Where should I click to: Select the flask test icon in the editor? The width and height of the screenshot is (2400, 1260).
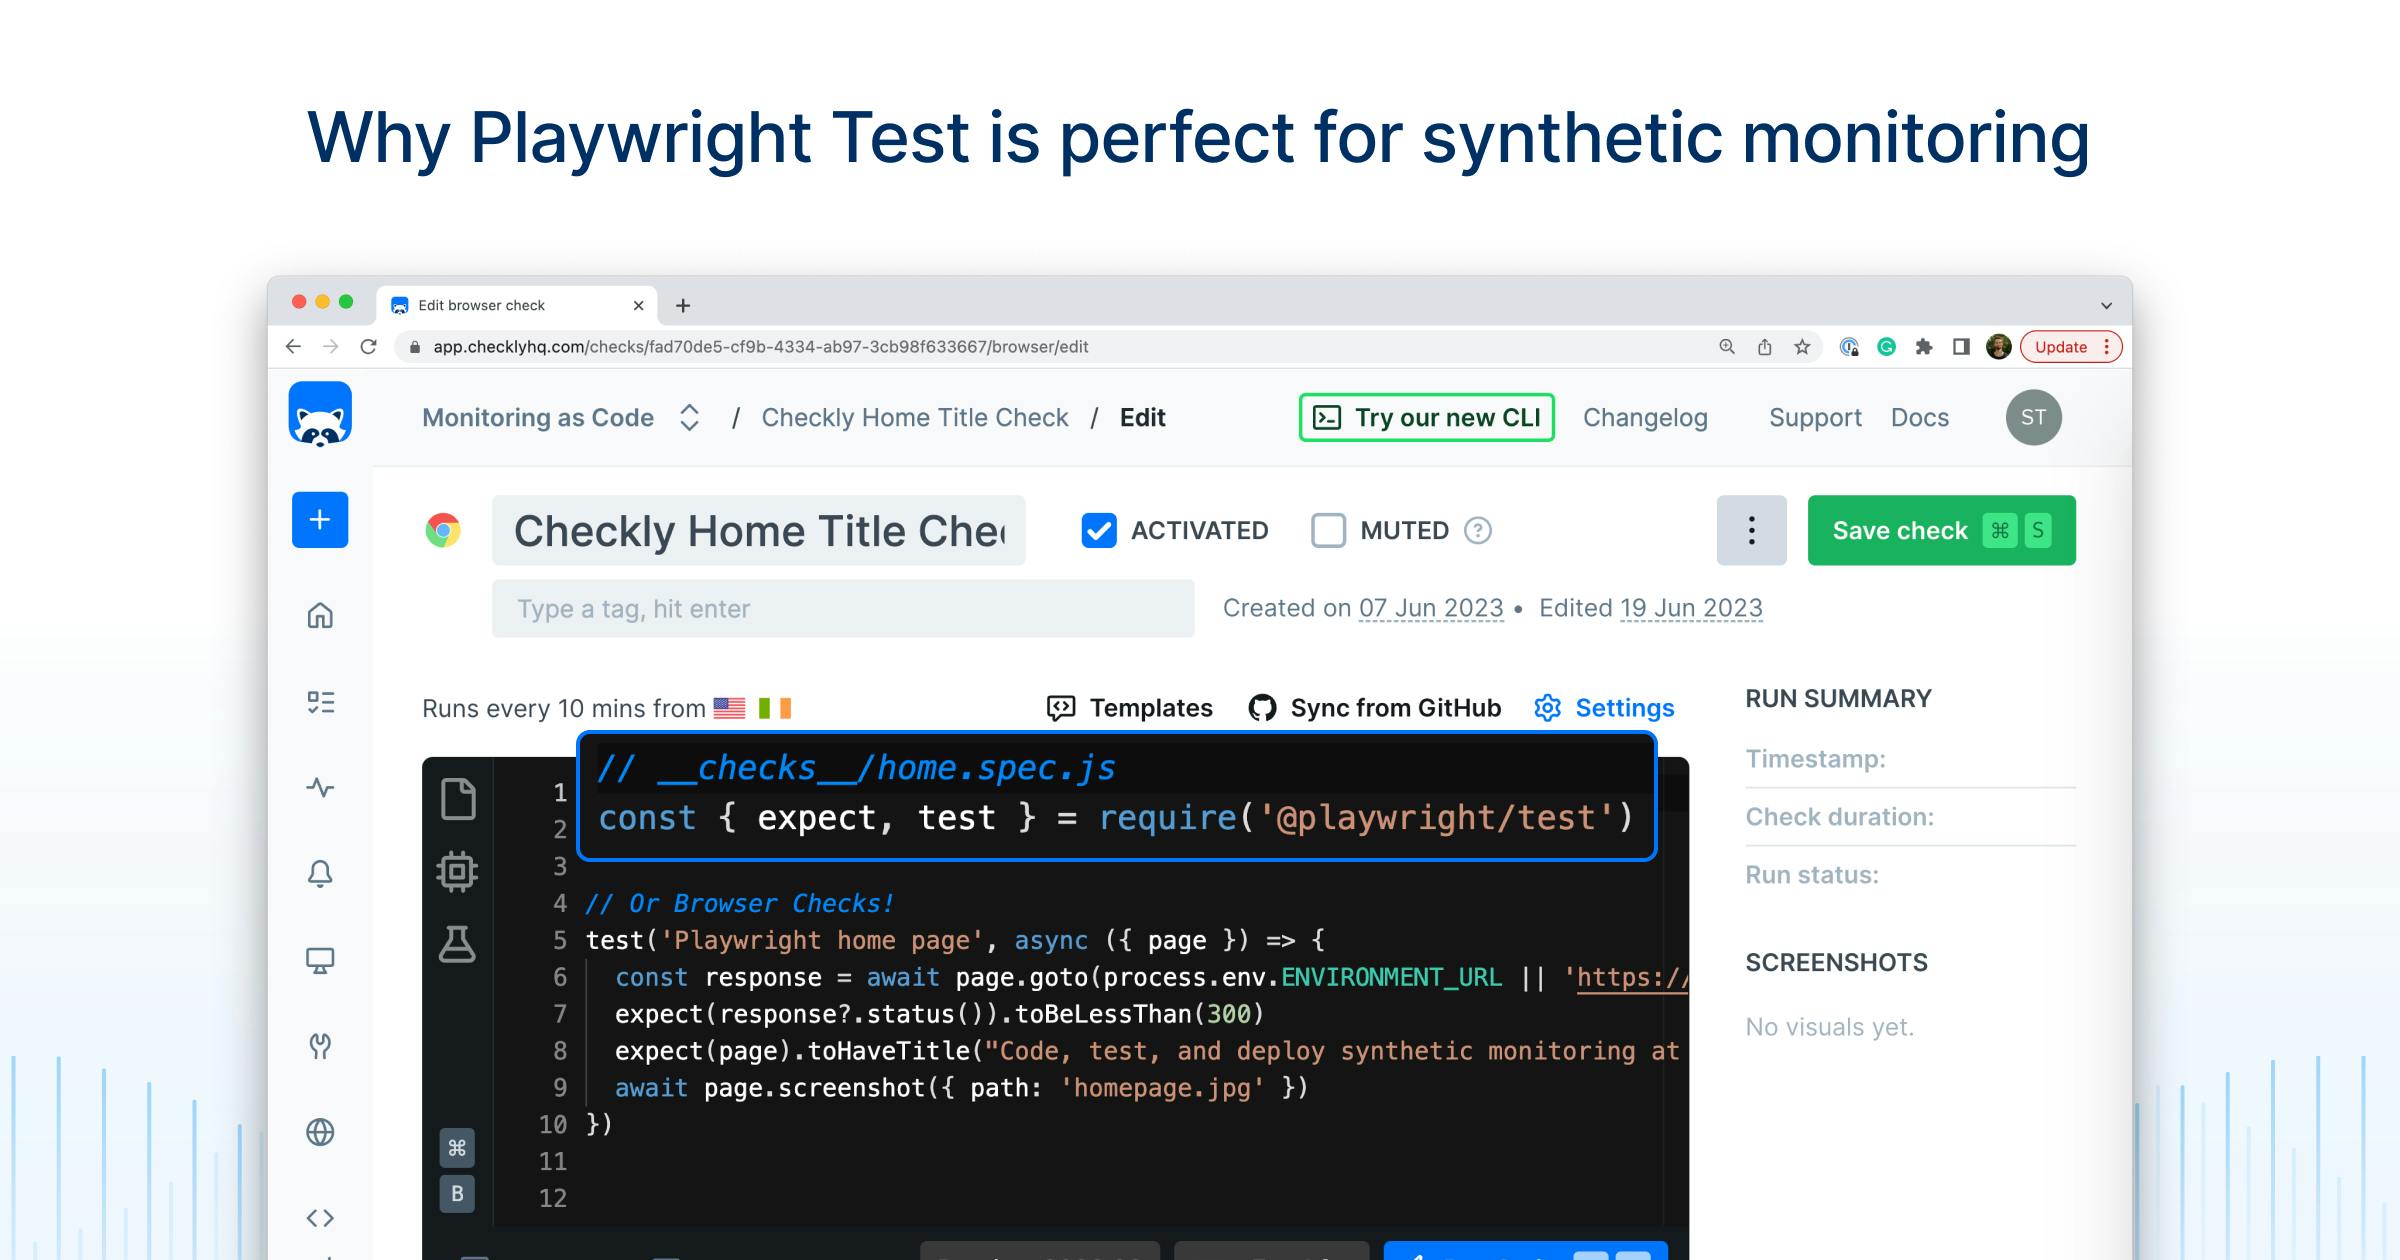(x=457, y=941)
